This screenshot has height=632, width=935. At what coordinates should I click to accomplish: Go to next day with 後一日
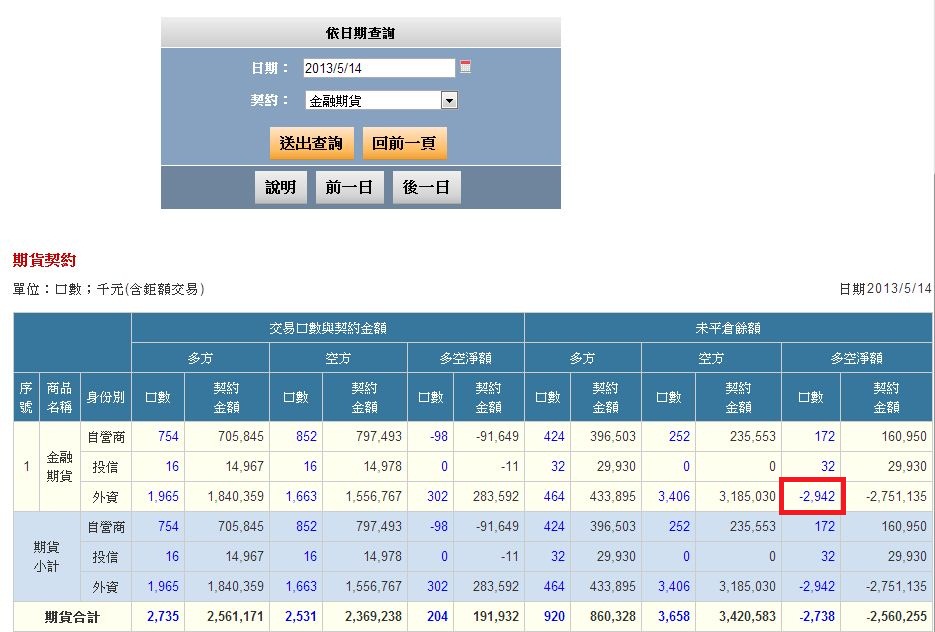pyautogui.click(x=426, y=187)
